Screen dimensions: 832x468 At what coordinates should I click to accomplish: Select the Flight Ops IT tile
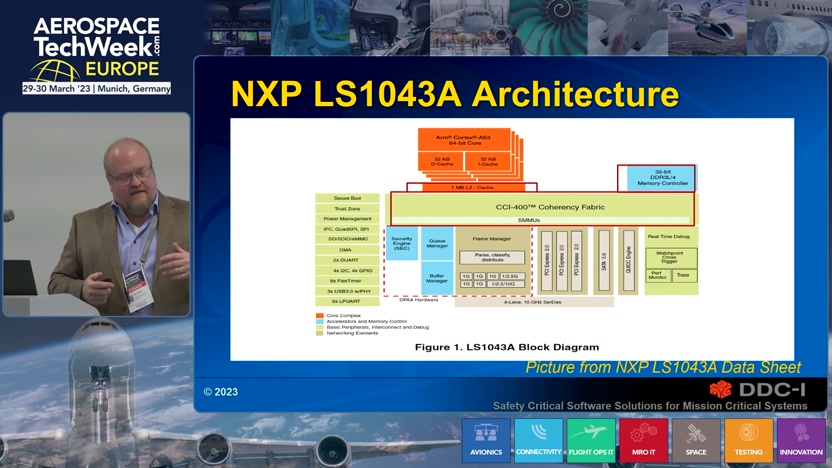tap(591, 440)
